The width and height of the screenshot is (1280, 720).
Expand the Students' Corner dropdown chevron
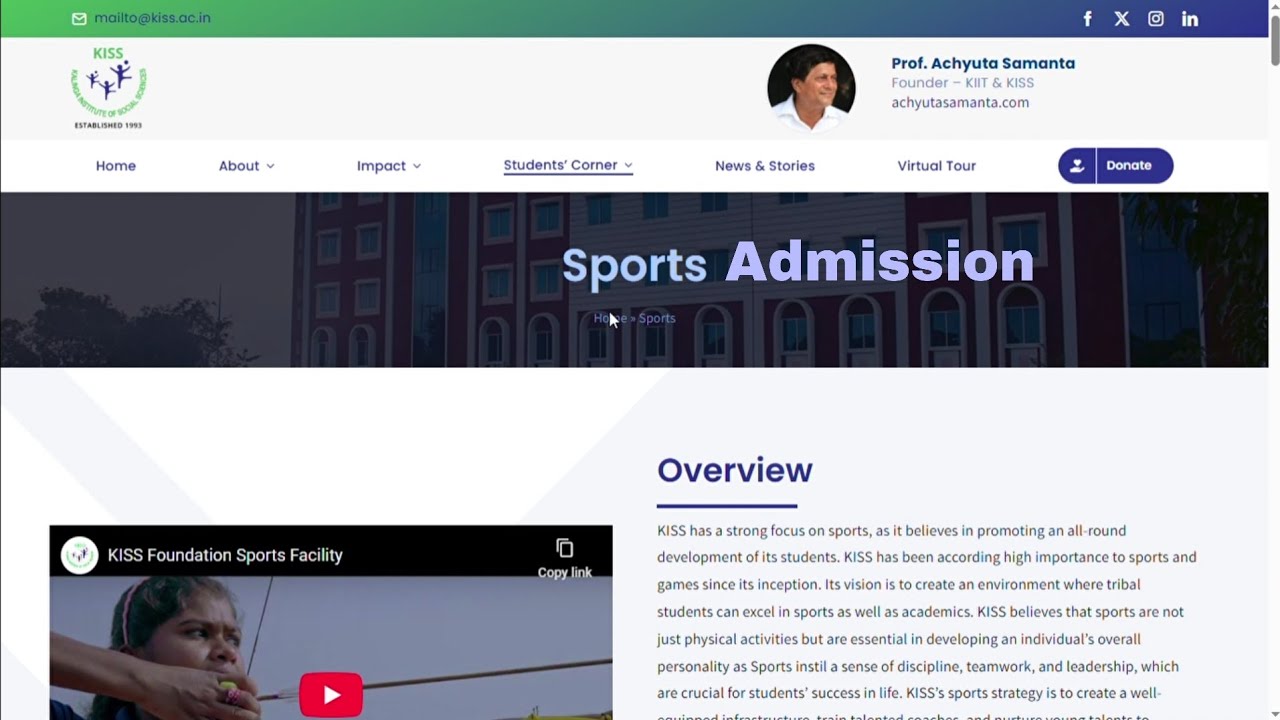click(628, 165)
